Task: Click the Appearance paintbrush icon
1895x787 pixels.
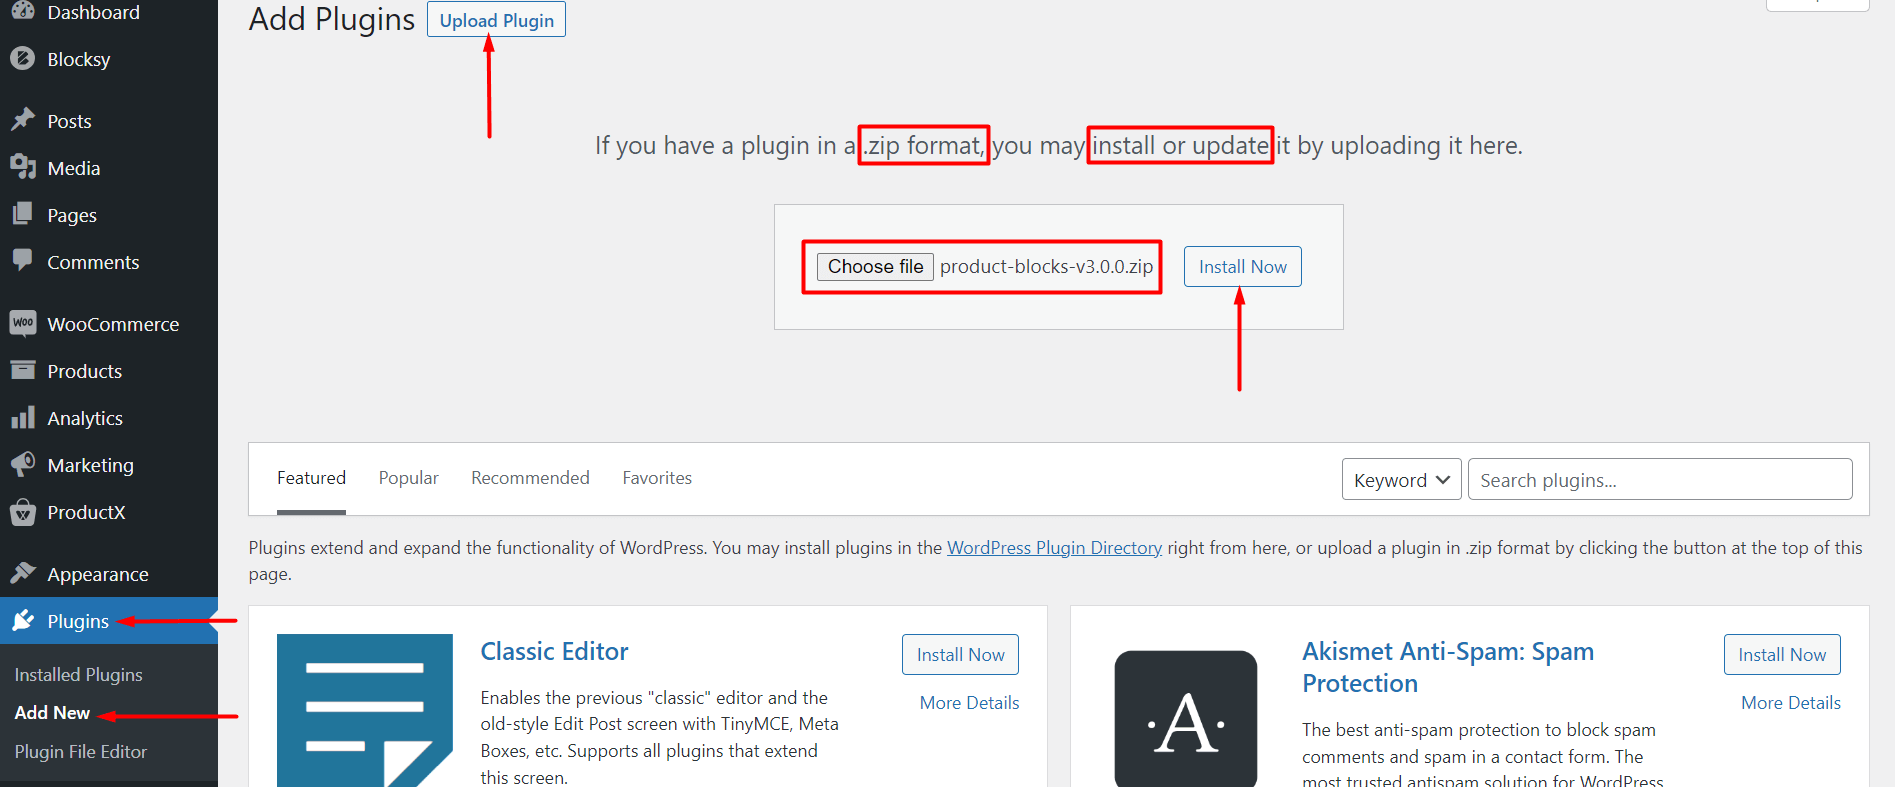Action: point(23,574)
